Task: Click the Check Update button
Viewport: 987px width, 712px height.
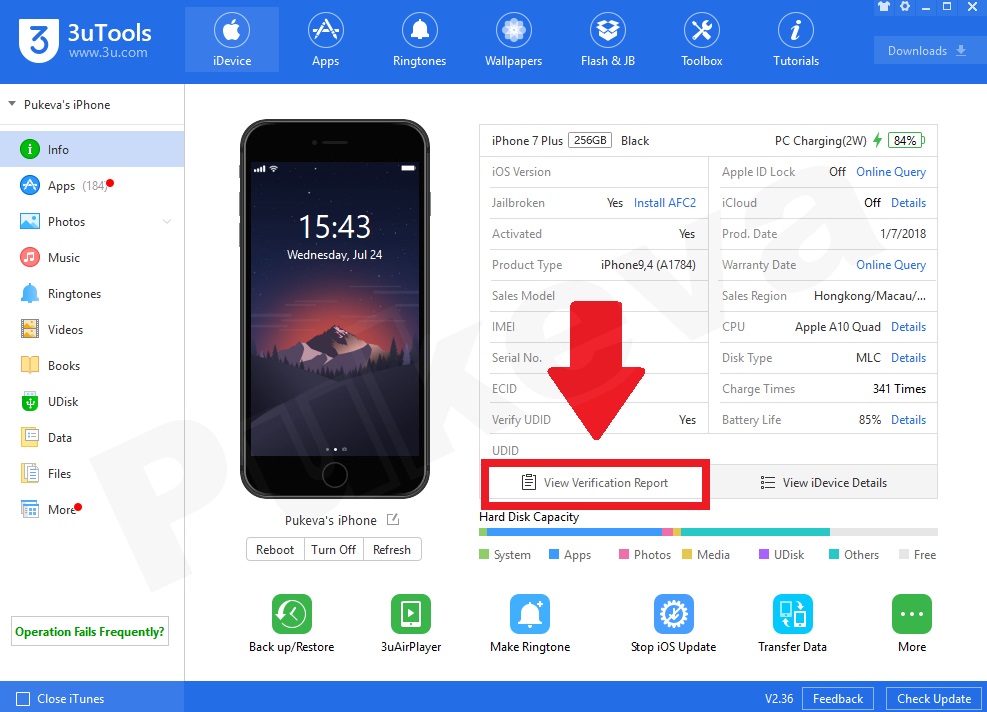Action: (934, 699)
